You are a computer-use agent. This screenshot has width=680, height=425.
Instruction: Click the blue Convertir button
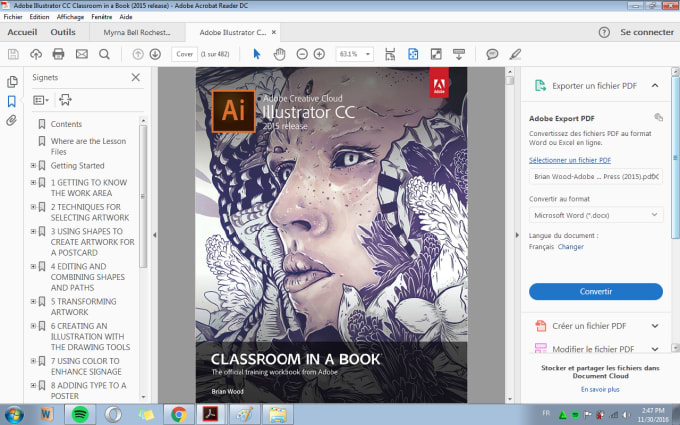pos(596,291)
